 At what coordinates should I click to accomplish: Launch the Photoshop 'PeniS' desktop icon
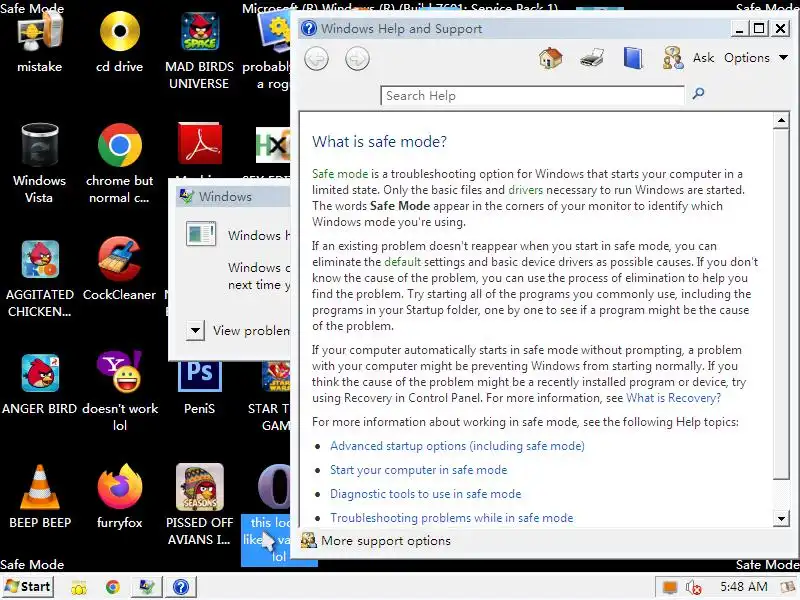(199, 376)
